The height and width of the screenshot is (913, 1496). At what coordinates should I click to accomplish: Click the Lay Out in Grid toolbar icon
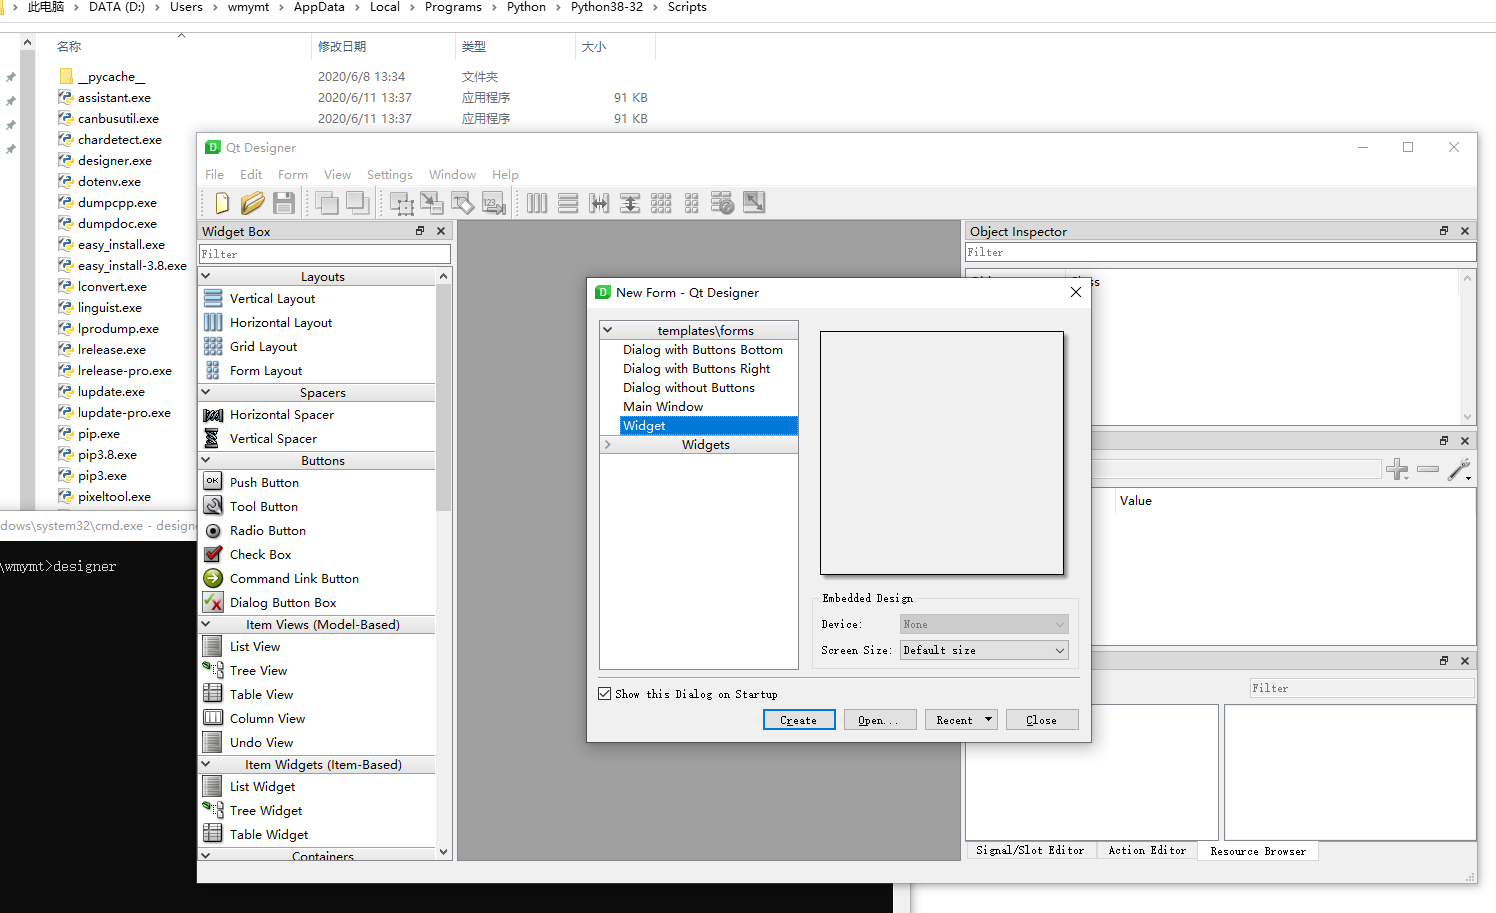(661, 203)
